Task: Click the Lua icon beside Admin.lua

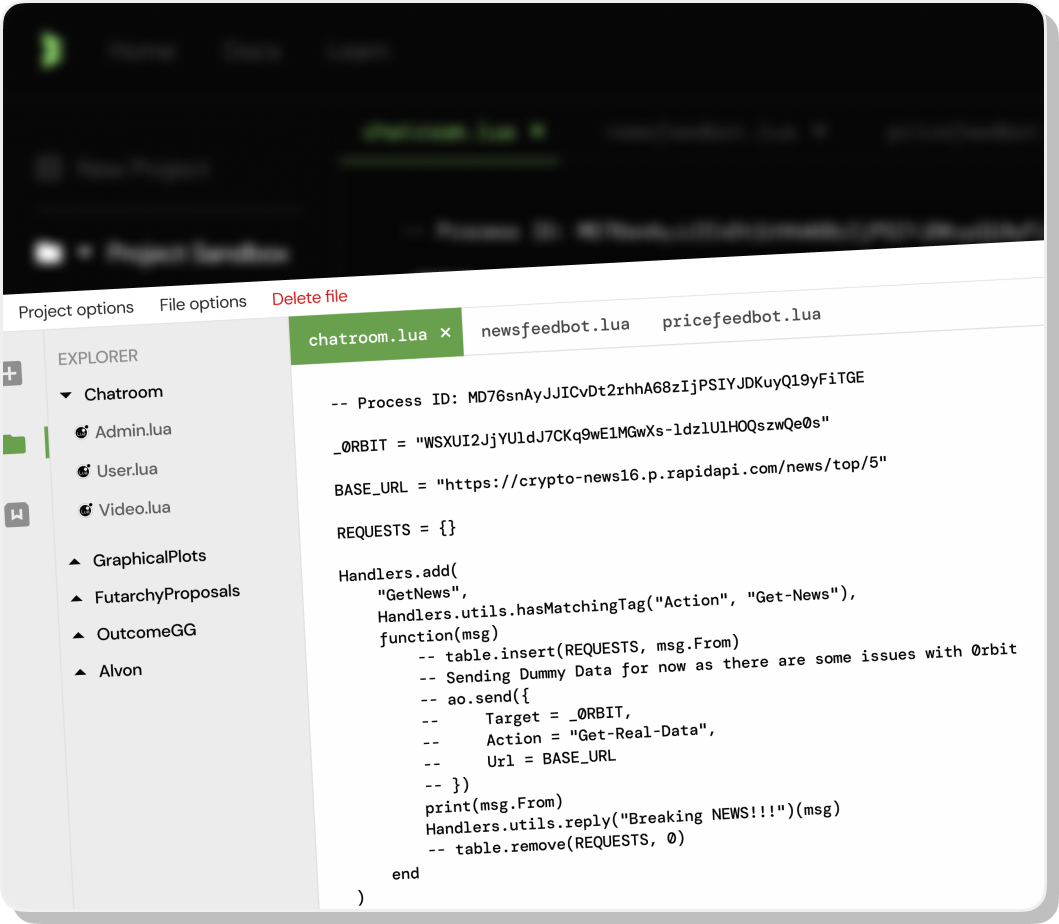Action: 82,431
